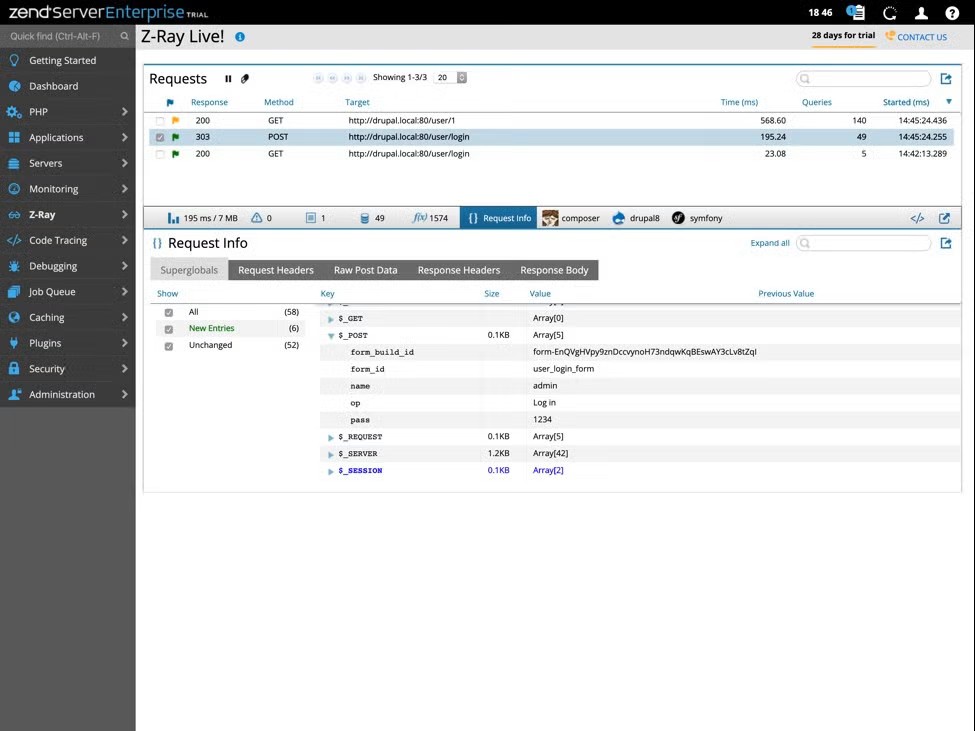The height and width of the screenshot is (731, 975).
Task: Sort requests by Queries column
Action: pos(816,103)
